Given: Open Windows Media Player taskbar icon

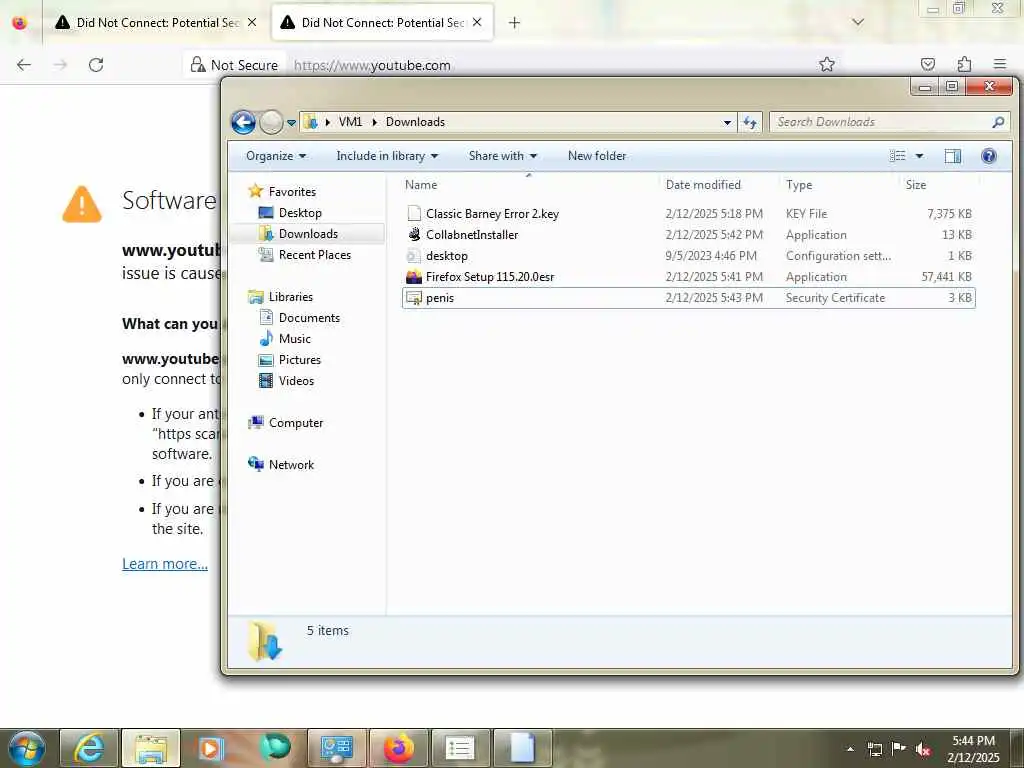Looking at the screenshot, I should pyautogui.click(x=211, y=748).
